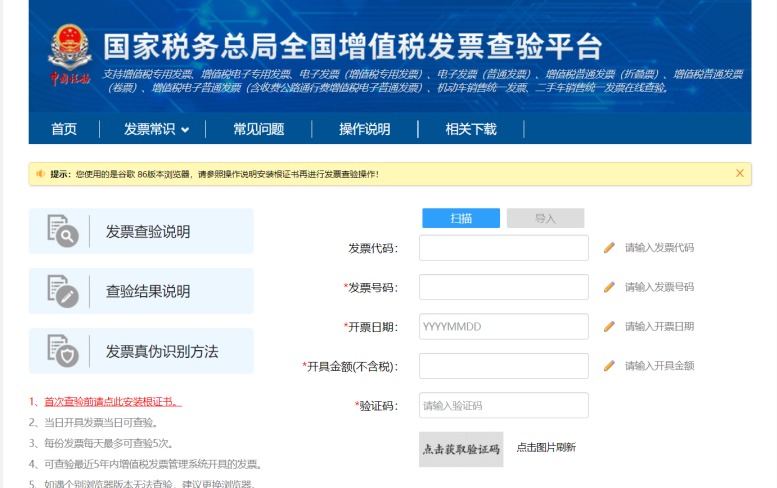
Task: Click the pencil icon next to 请输入发票代码
Action: pyautogui.click(x=609, y=248)
